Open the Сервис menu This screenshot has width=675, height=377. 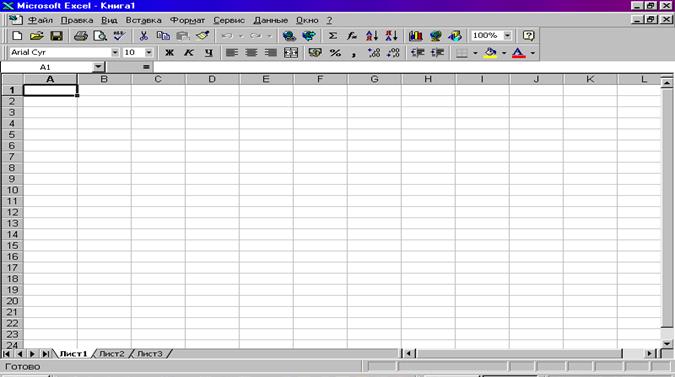229,20
